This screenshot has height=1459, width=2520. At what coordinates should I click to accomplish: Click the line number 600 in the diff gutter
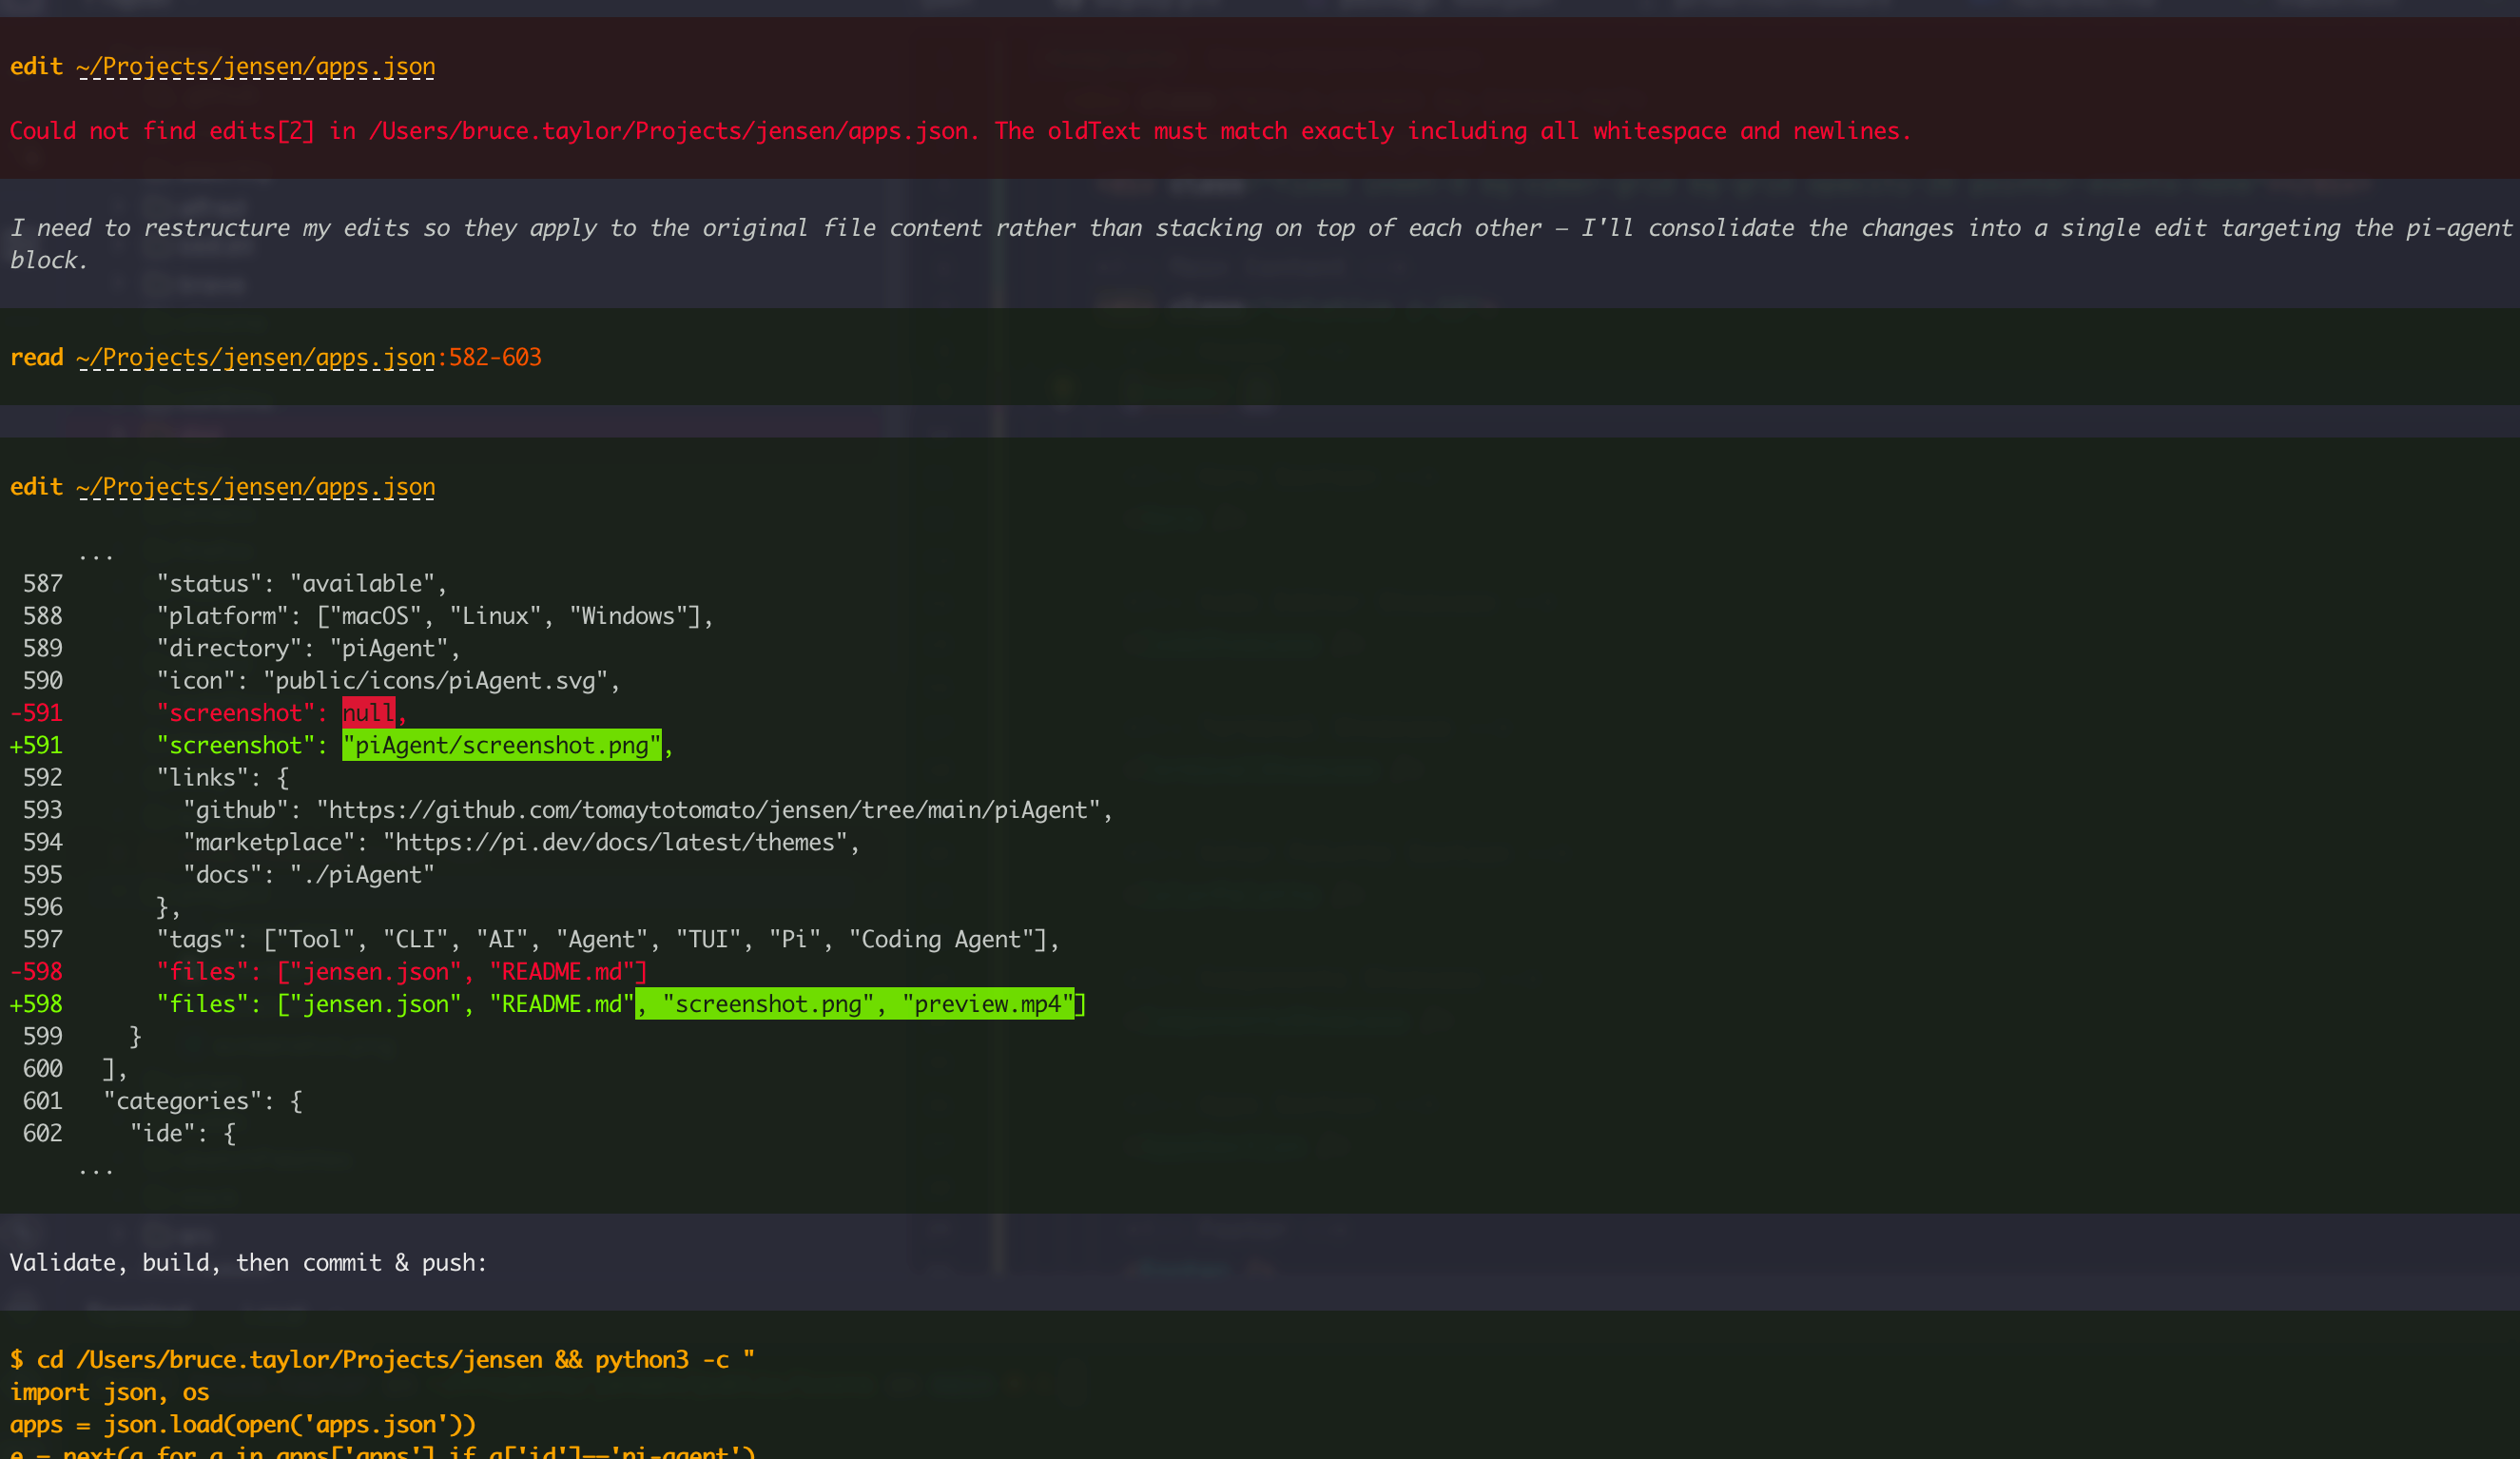tap(42, 1069)
